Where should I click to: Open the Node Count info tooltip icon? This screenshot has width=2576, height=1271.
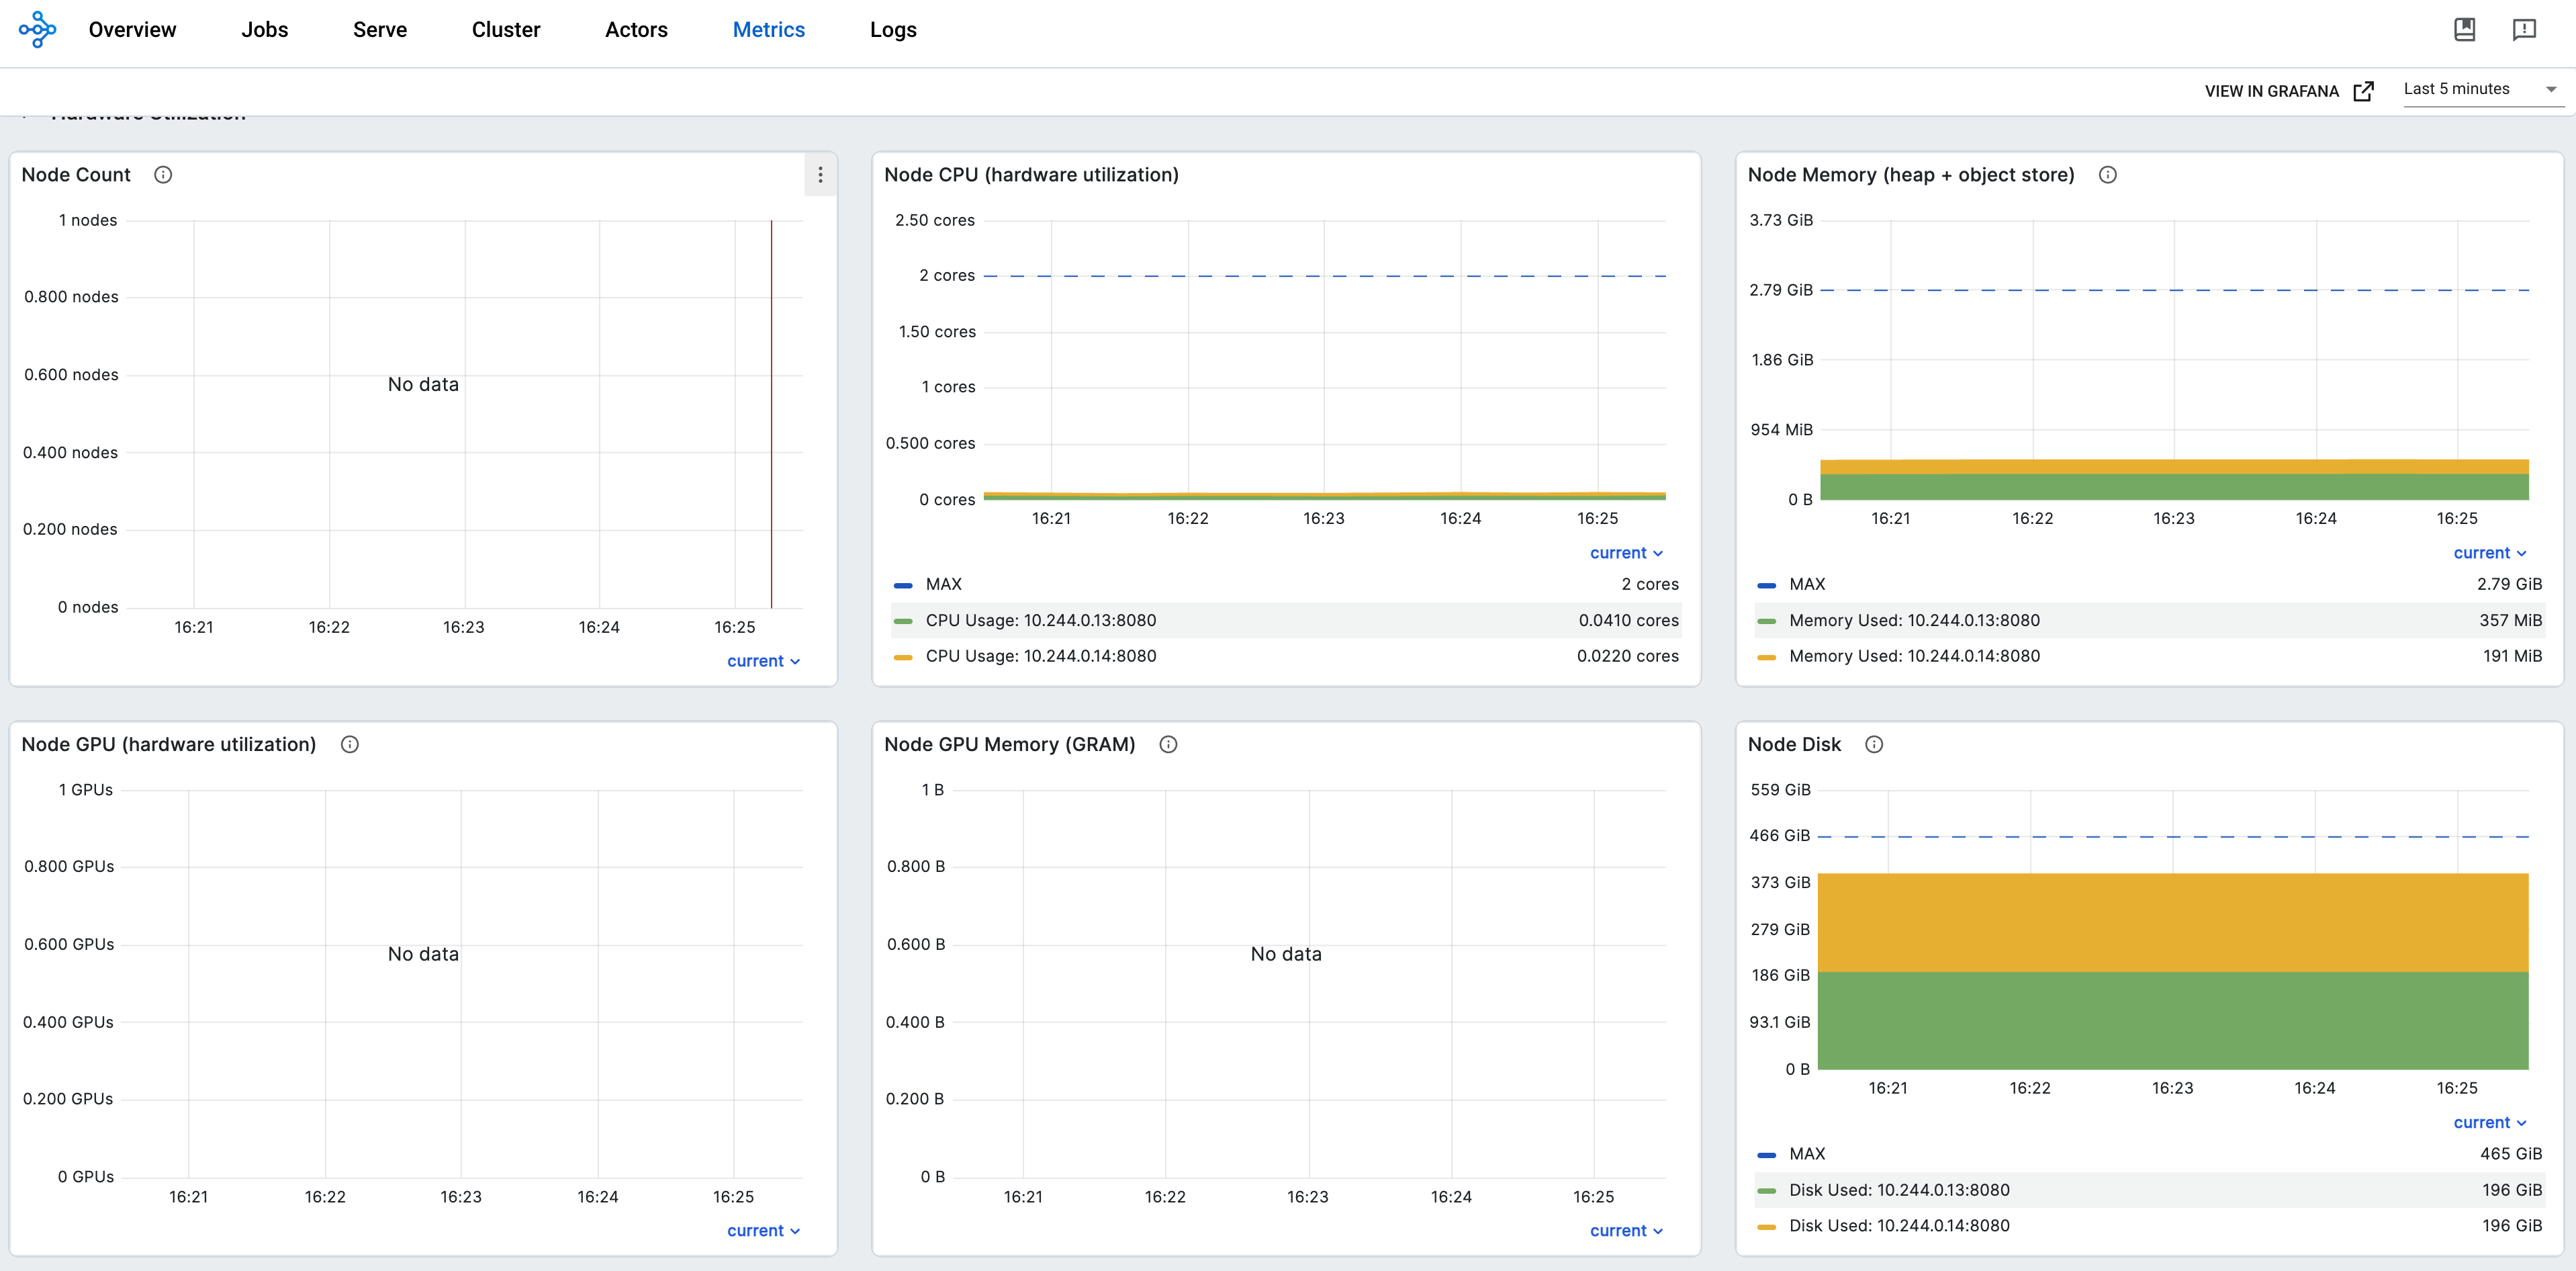coord(163,174)
